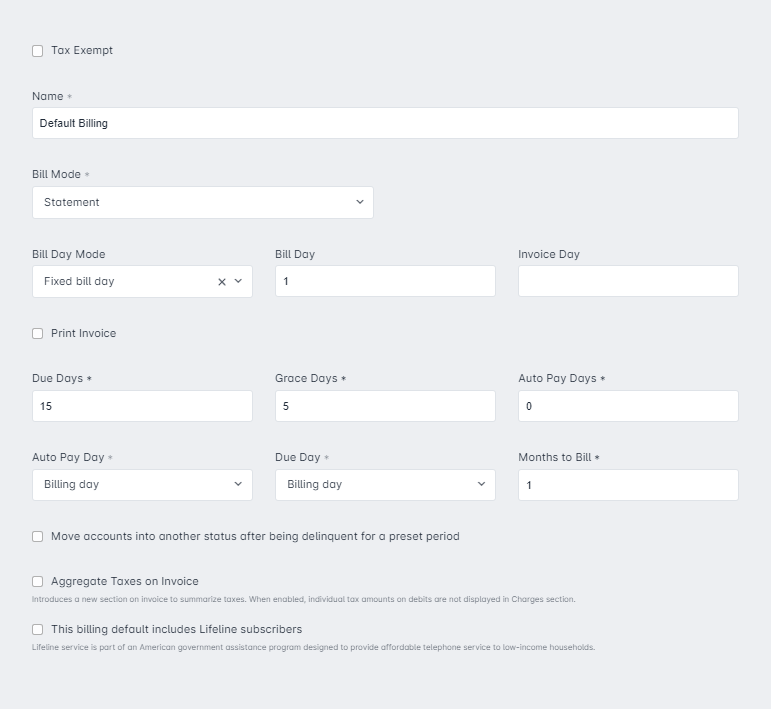Click the empty Invoice Day field
The image size is (771, 709).
tap(628, 281)
